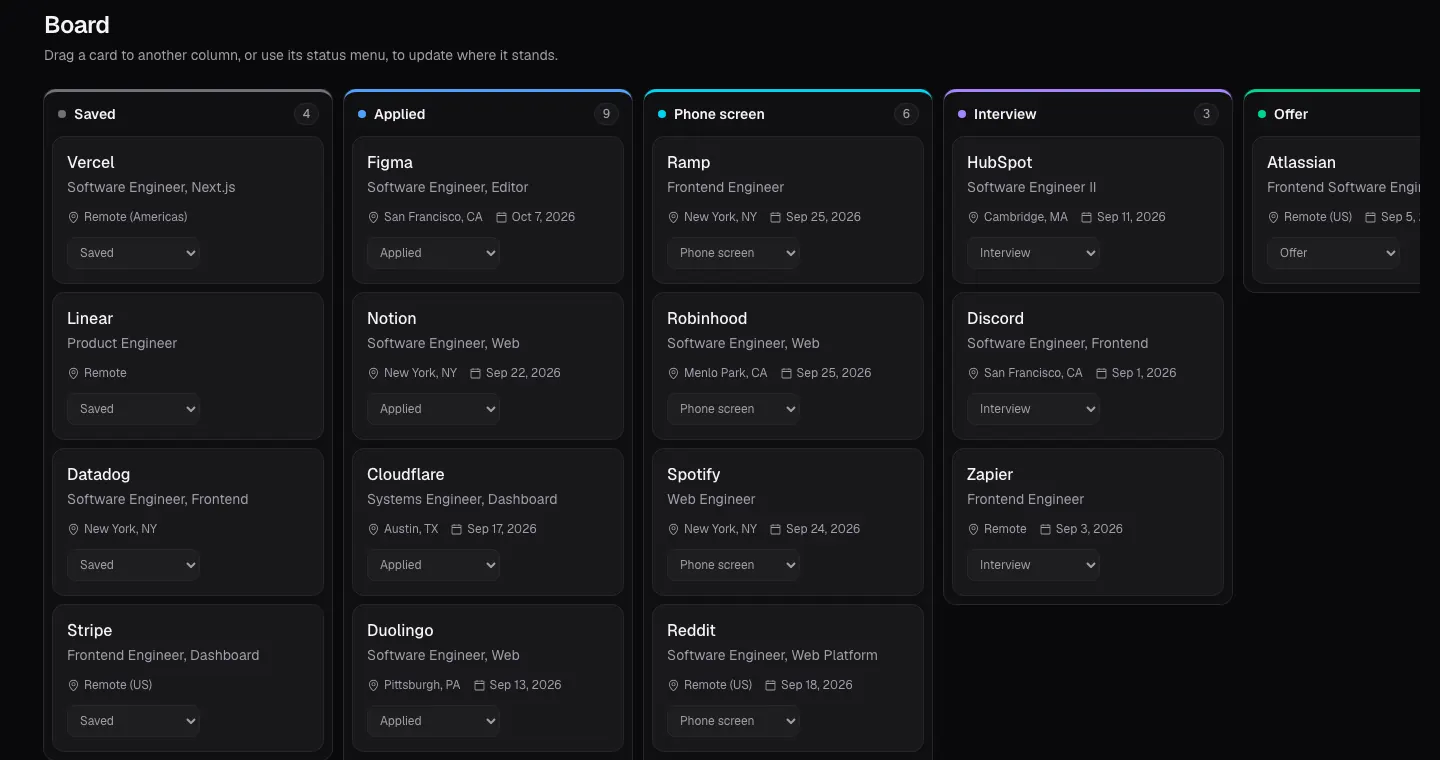
Task: Open the status dropdown on Figma card
Action: tap(433, 253)
